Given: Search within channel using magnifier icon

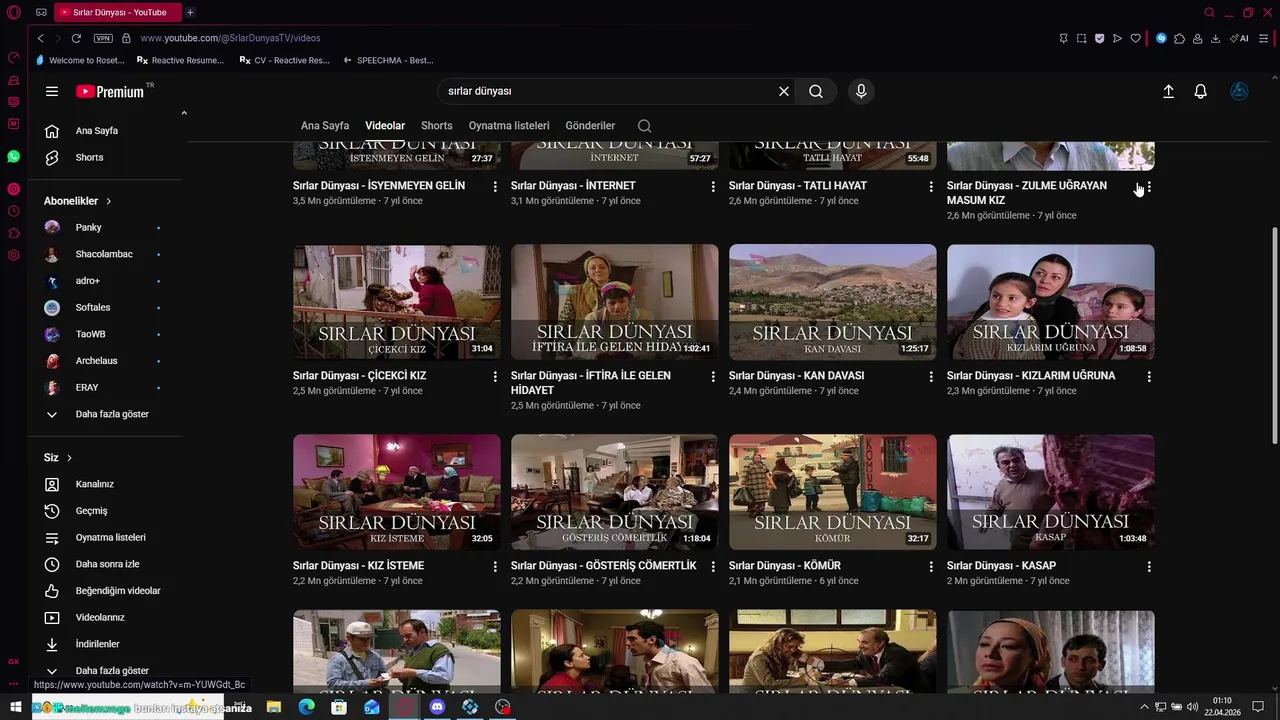Looking at the screenshot, I should 644,126.
